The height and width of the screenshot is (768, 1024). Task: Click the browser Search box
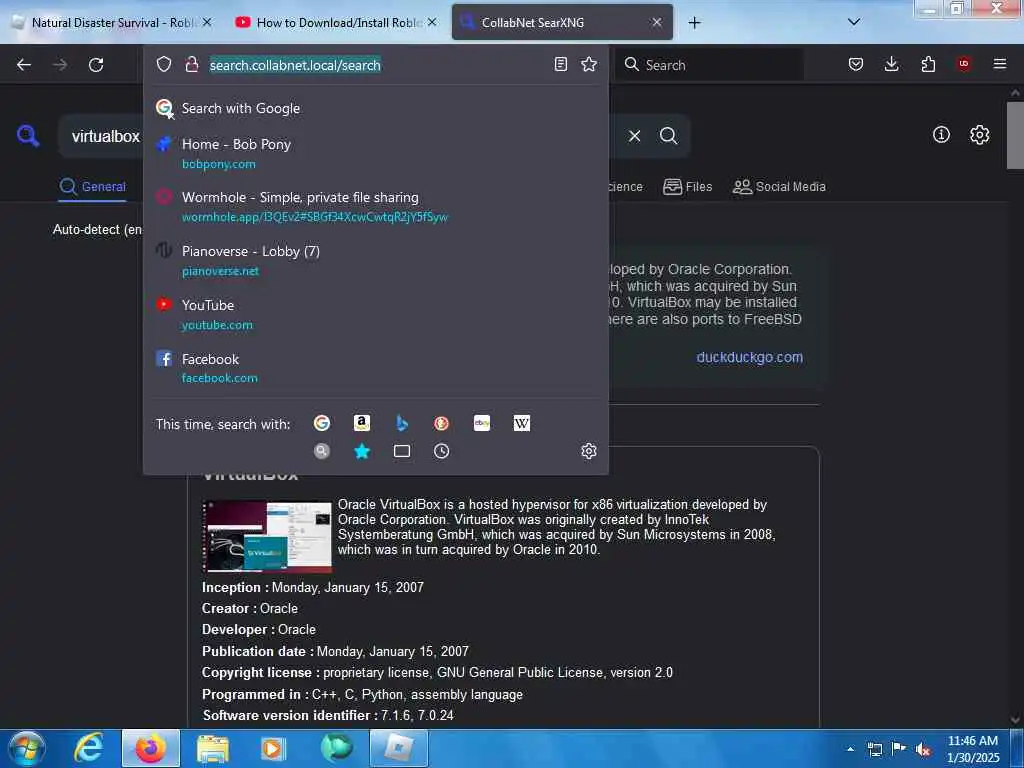coord(710,65)
